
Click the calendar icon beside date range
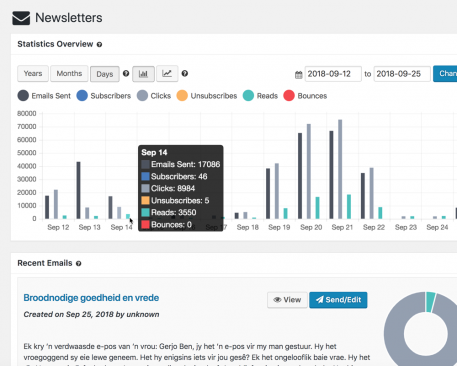coord(299,74)
